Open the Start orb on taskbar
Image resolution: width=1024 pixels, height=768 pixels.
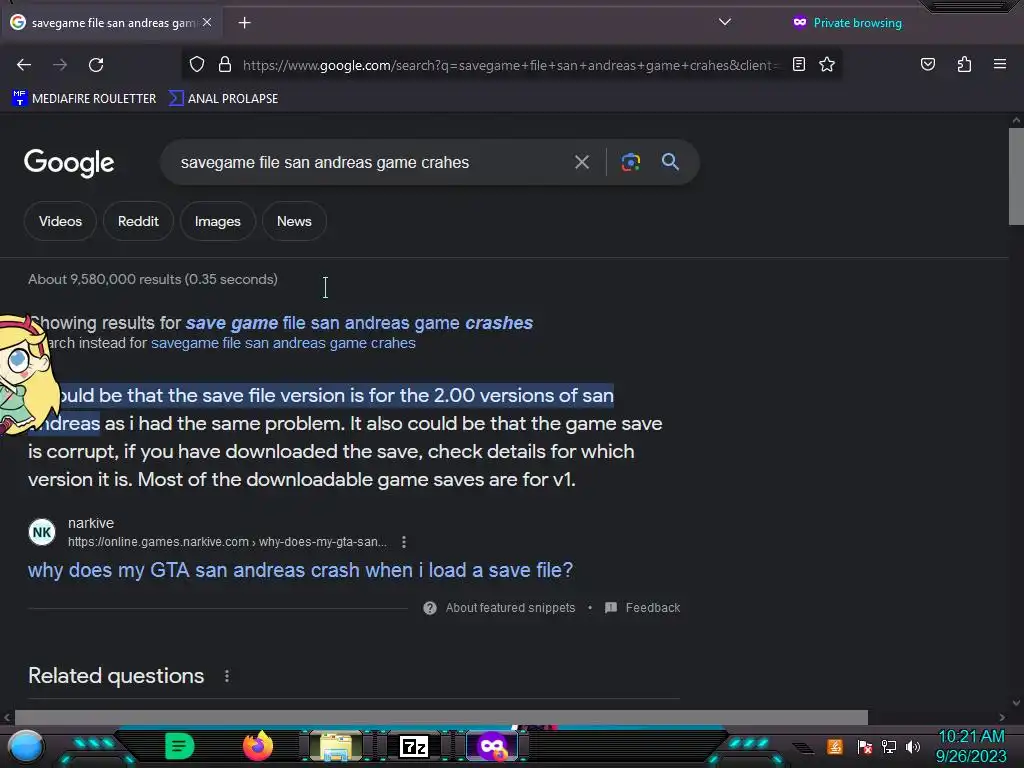pyautogui.click(x=26, y=746)
